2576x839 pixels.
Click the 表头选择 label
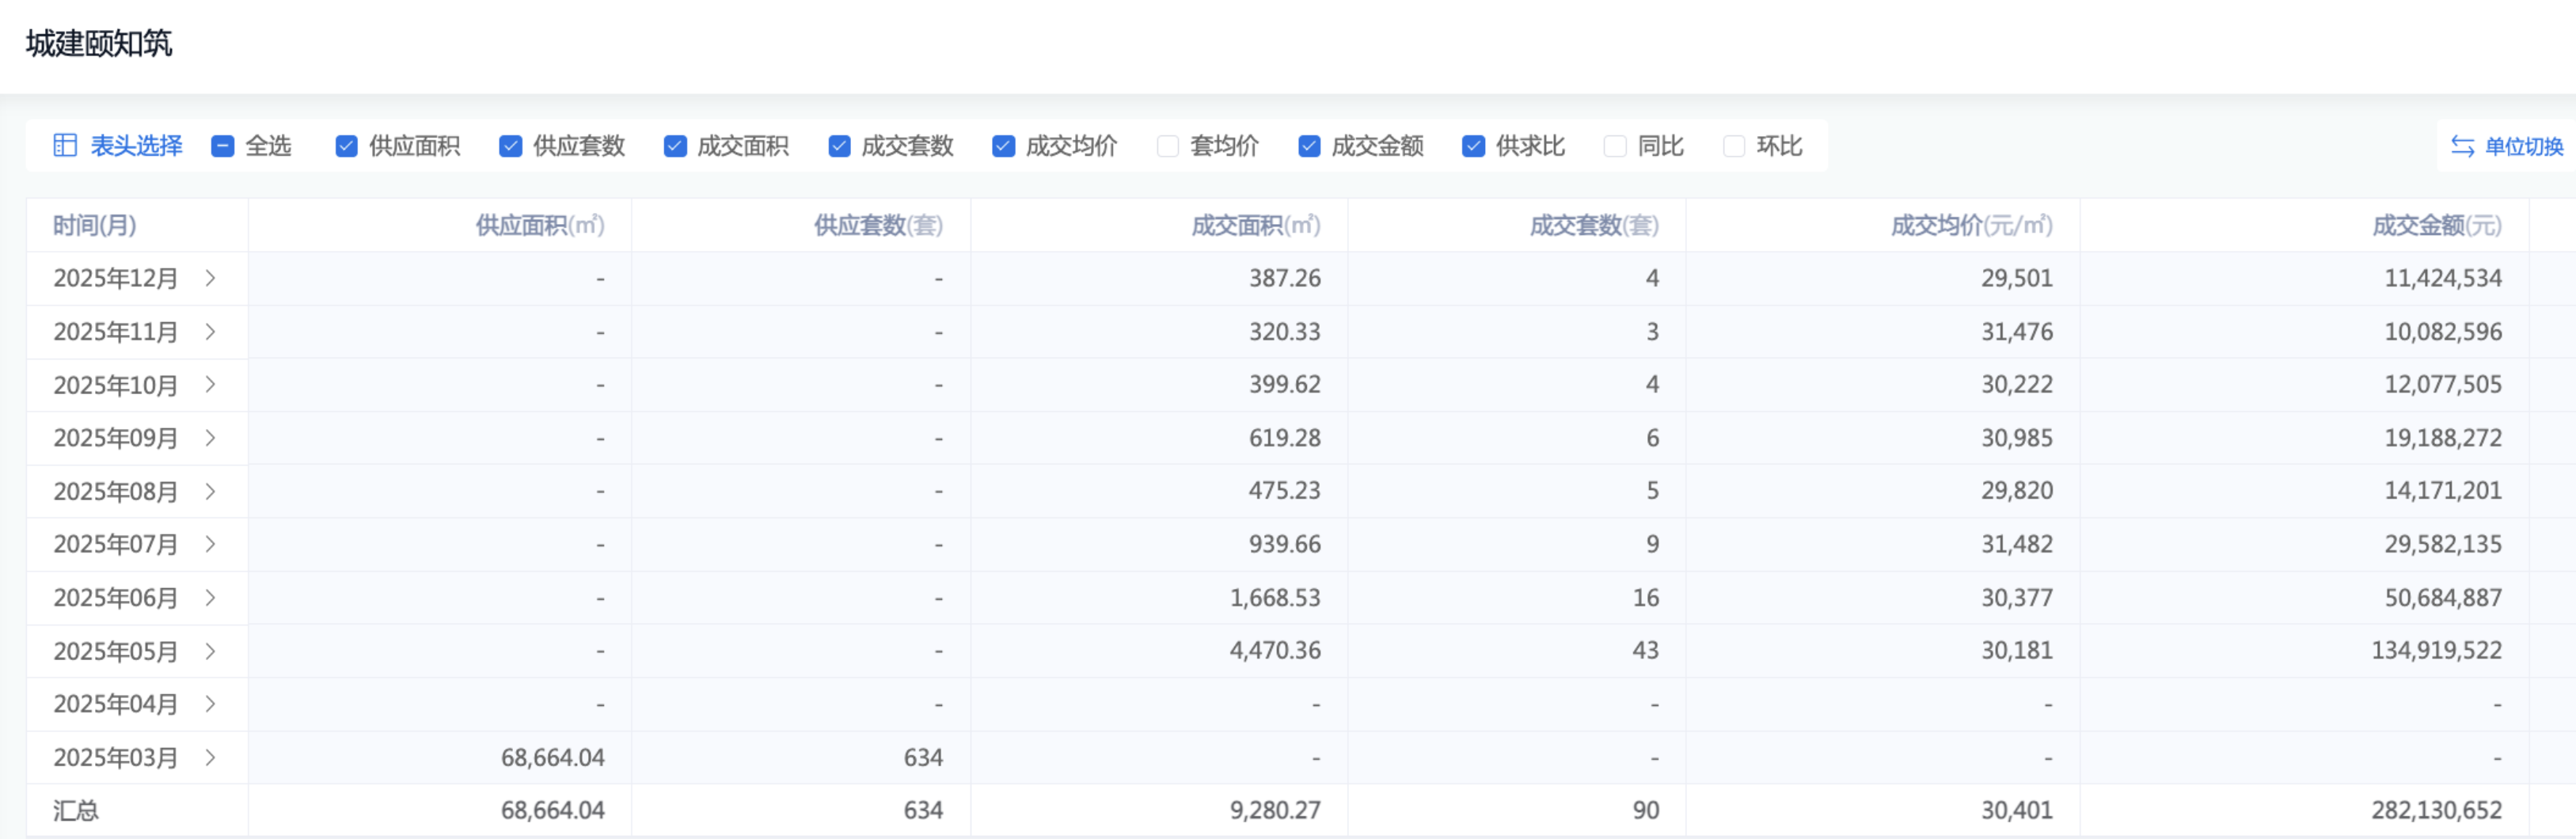click(136, 147)
